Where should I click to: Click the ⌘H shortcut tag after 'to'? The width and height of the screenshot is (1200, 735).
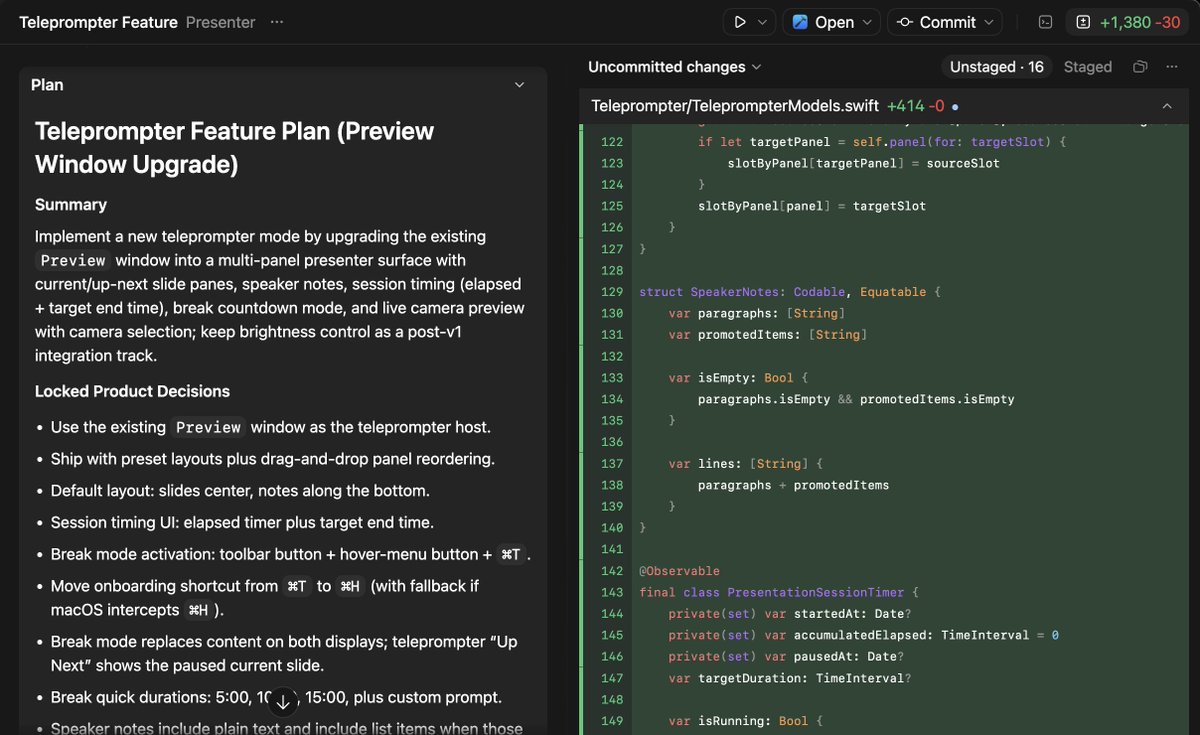click(x=350, y=586)
